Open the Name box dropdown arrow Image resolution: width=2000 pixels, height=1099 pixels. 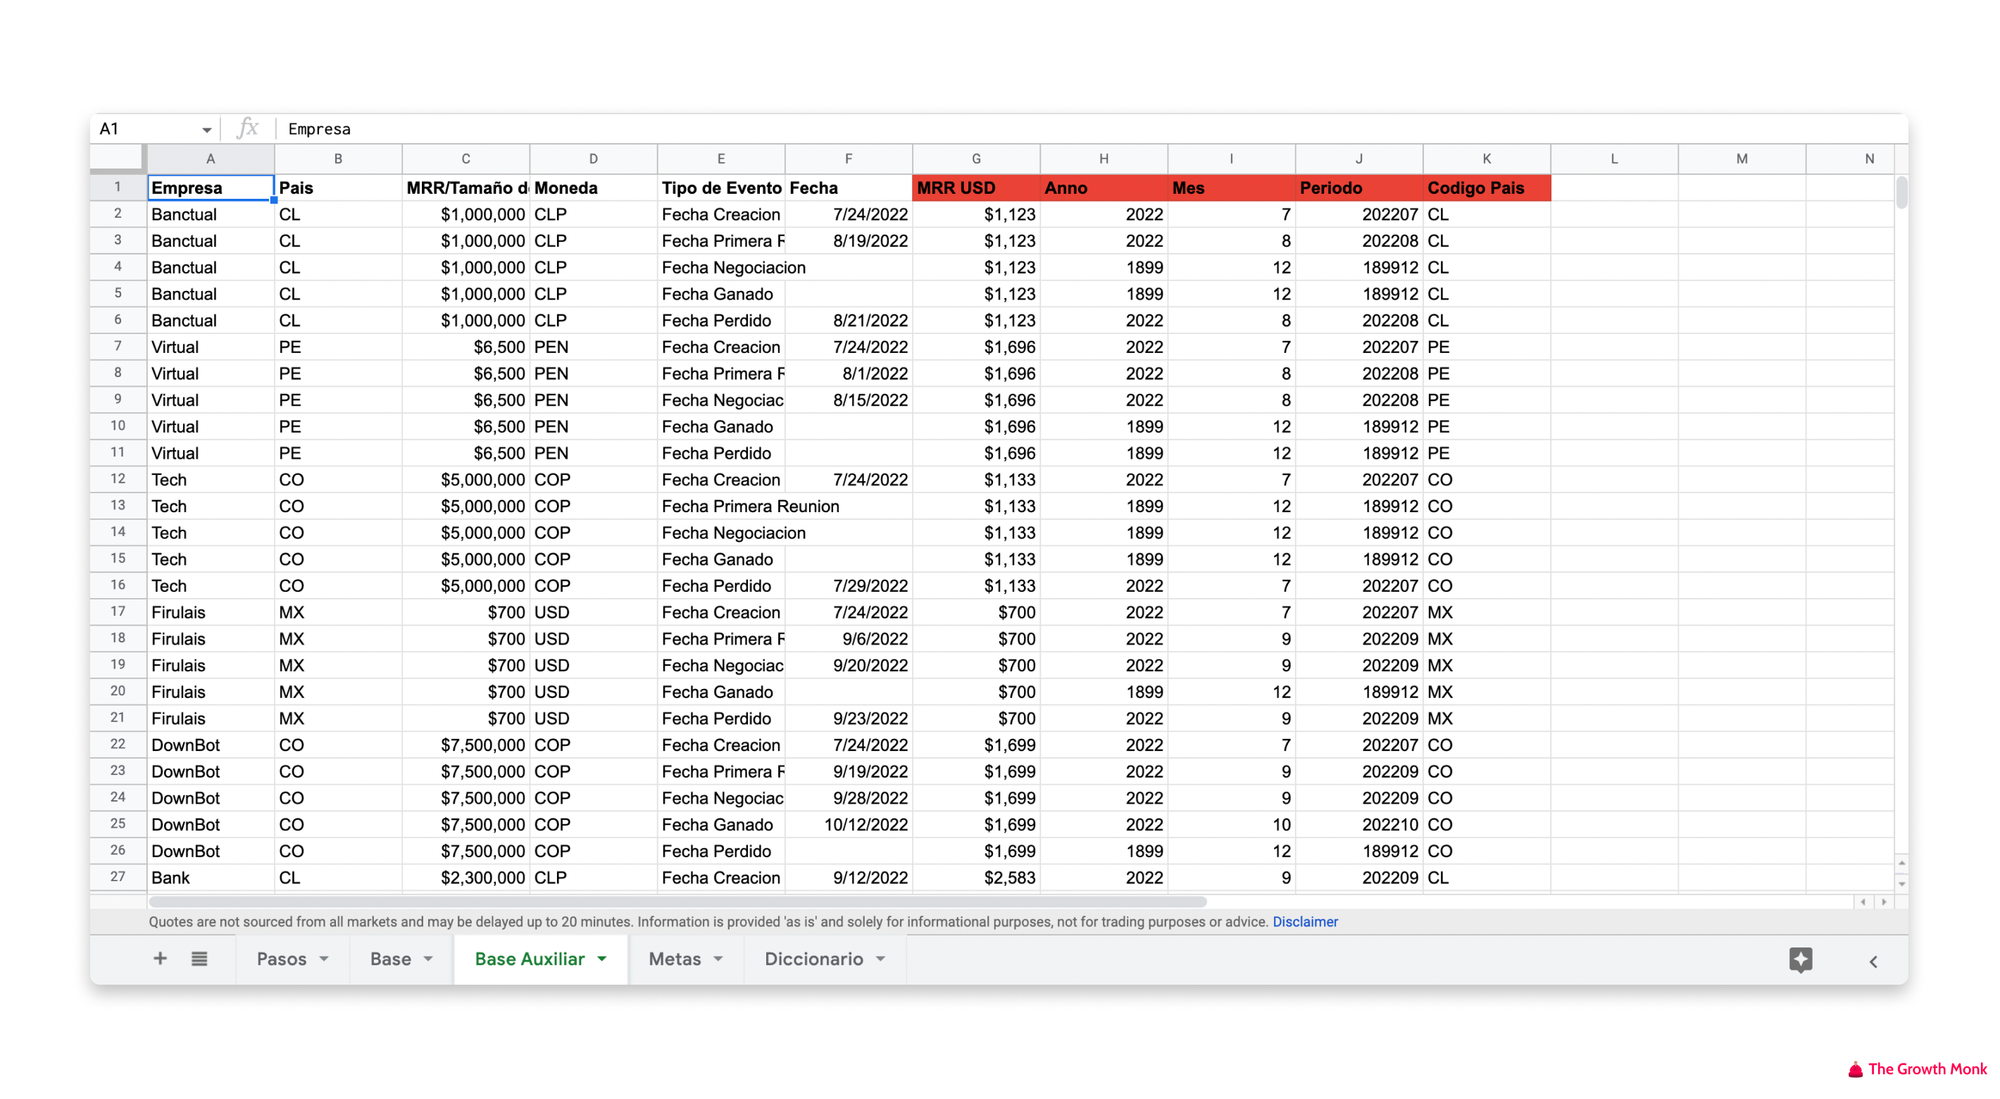coord(206,130)
